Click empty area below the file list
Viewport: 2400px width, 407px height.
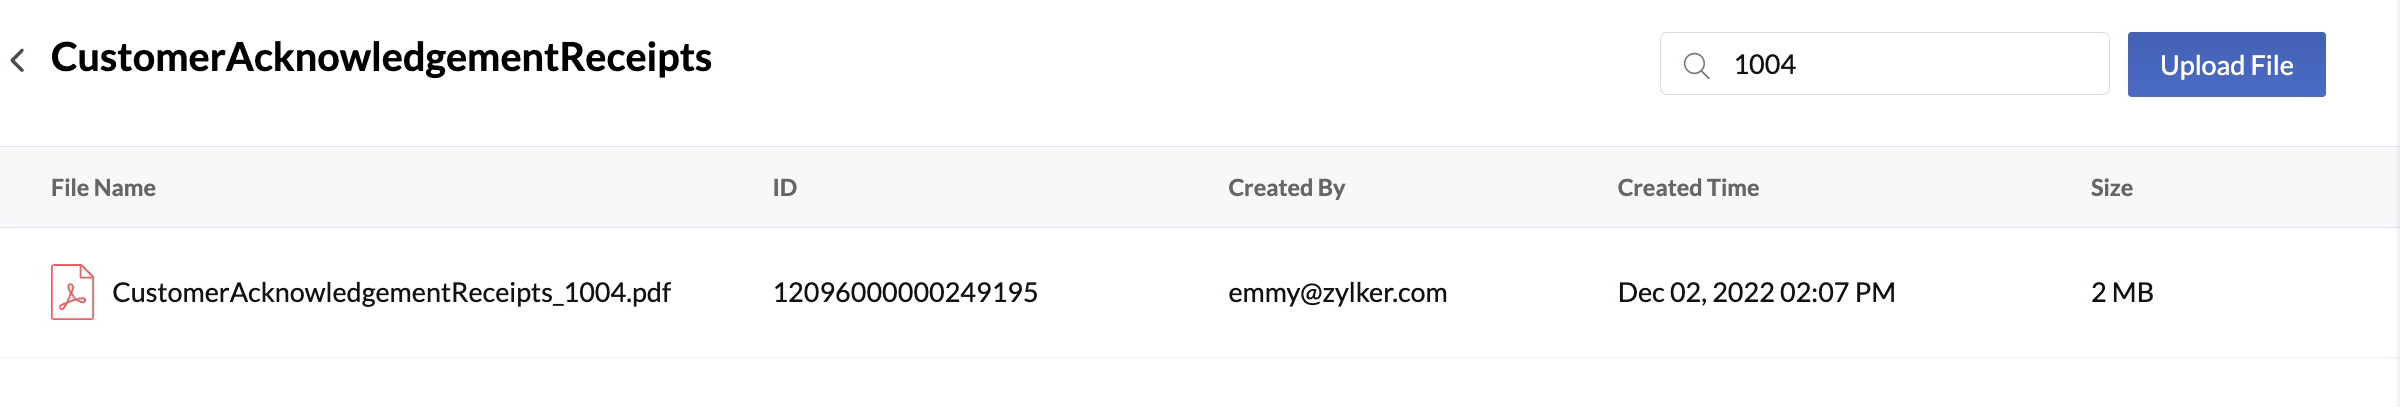pyautogui.click(x=1200, y=384)
